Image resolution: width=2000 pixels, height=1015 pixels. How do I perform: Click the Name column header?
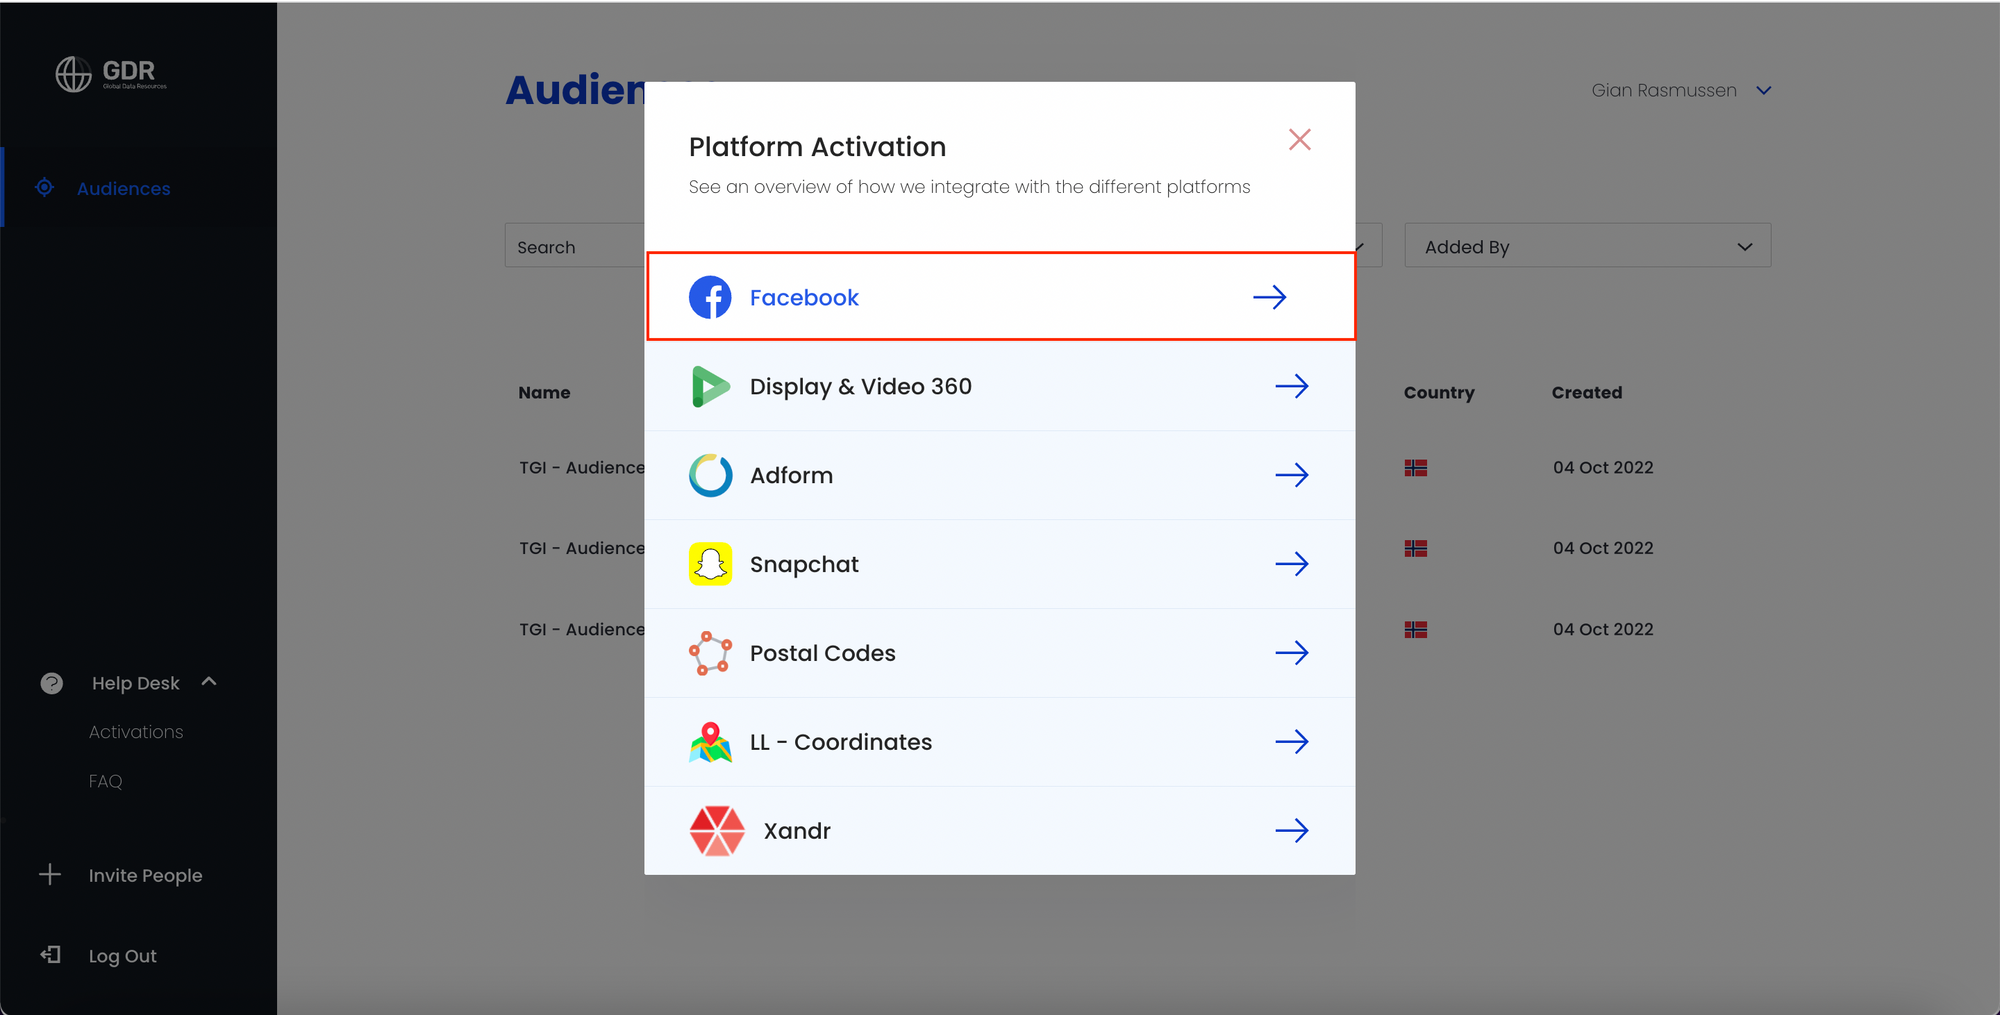544,393
